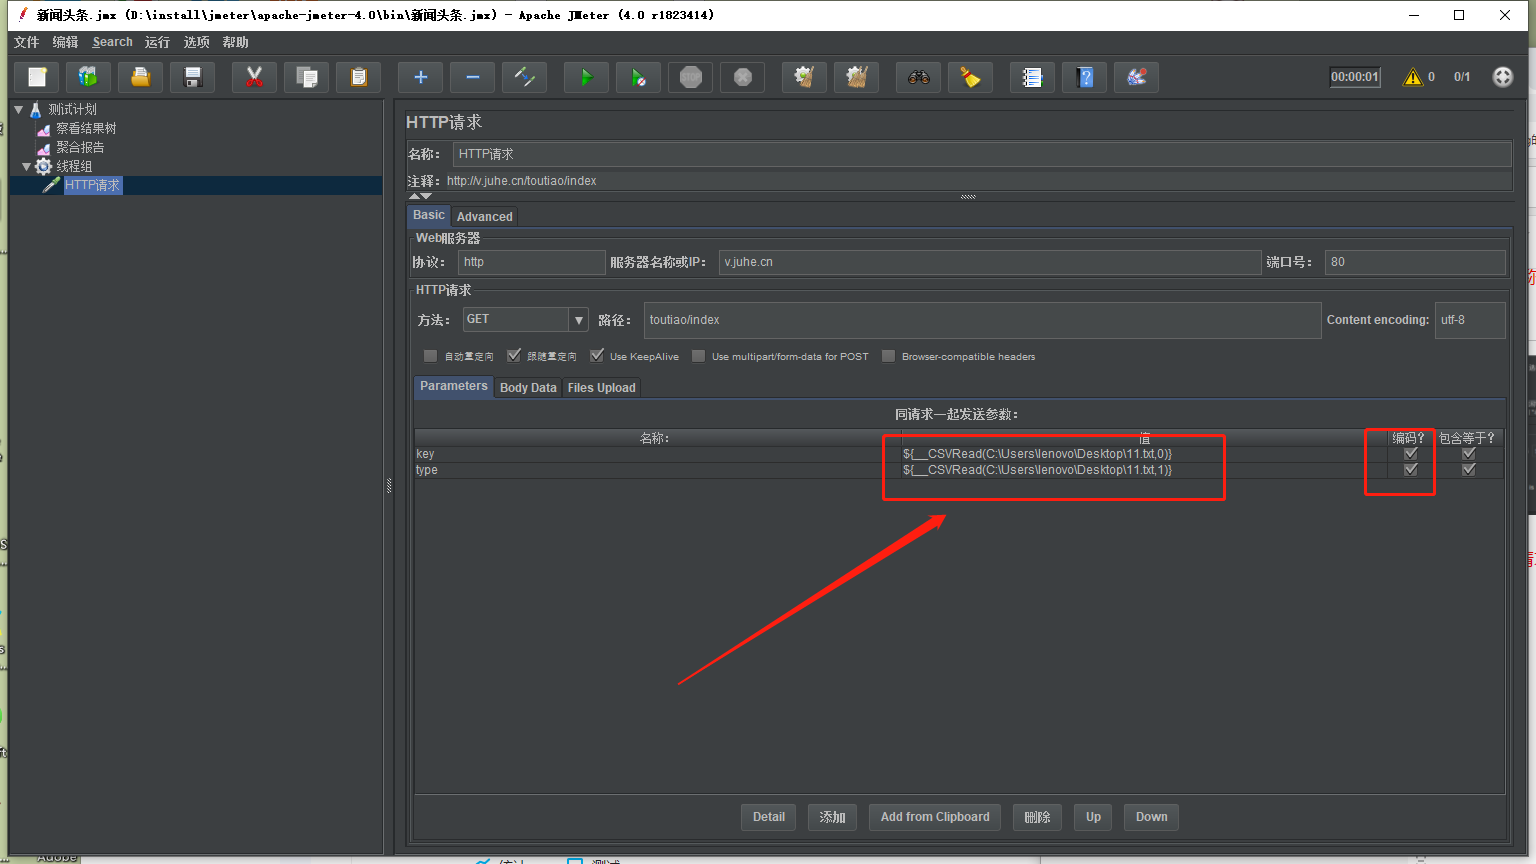Click the Expand all plus icon
This screenshot has width=1536, height=864.
(420, 77)
